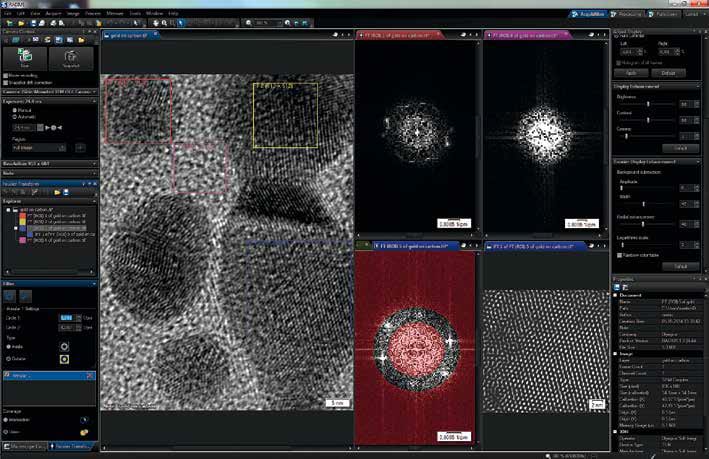709x459 pixels.
Task: Select the inside annular mask icon
Action: [x=64, y=346]
